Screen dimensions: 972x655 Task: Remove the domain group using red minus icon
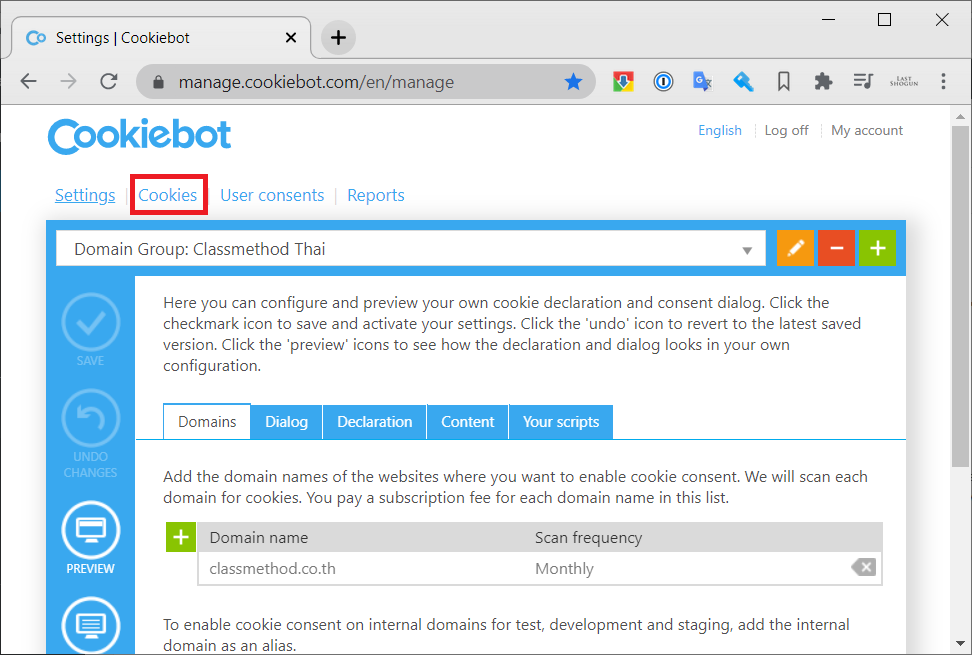click(x=836, y=247)
